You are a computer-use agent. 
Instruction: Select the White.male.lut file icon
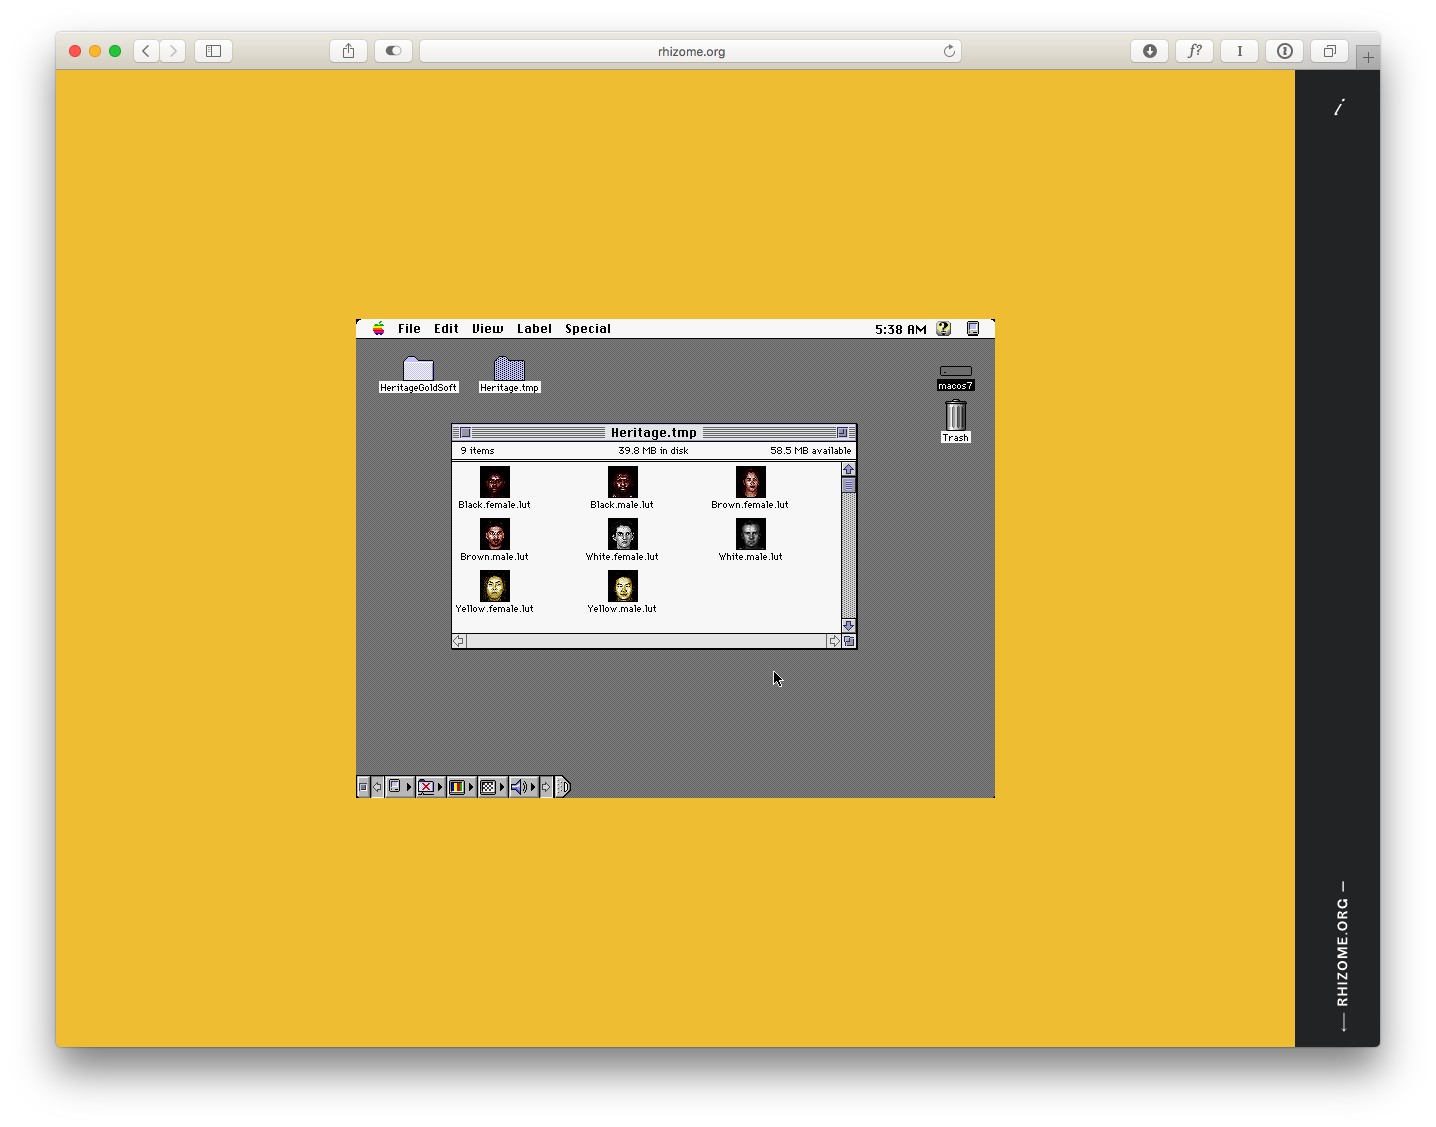coord(750,534)
